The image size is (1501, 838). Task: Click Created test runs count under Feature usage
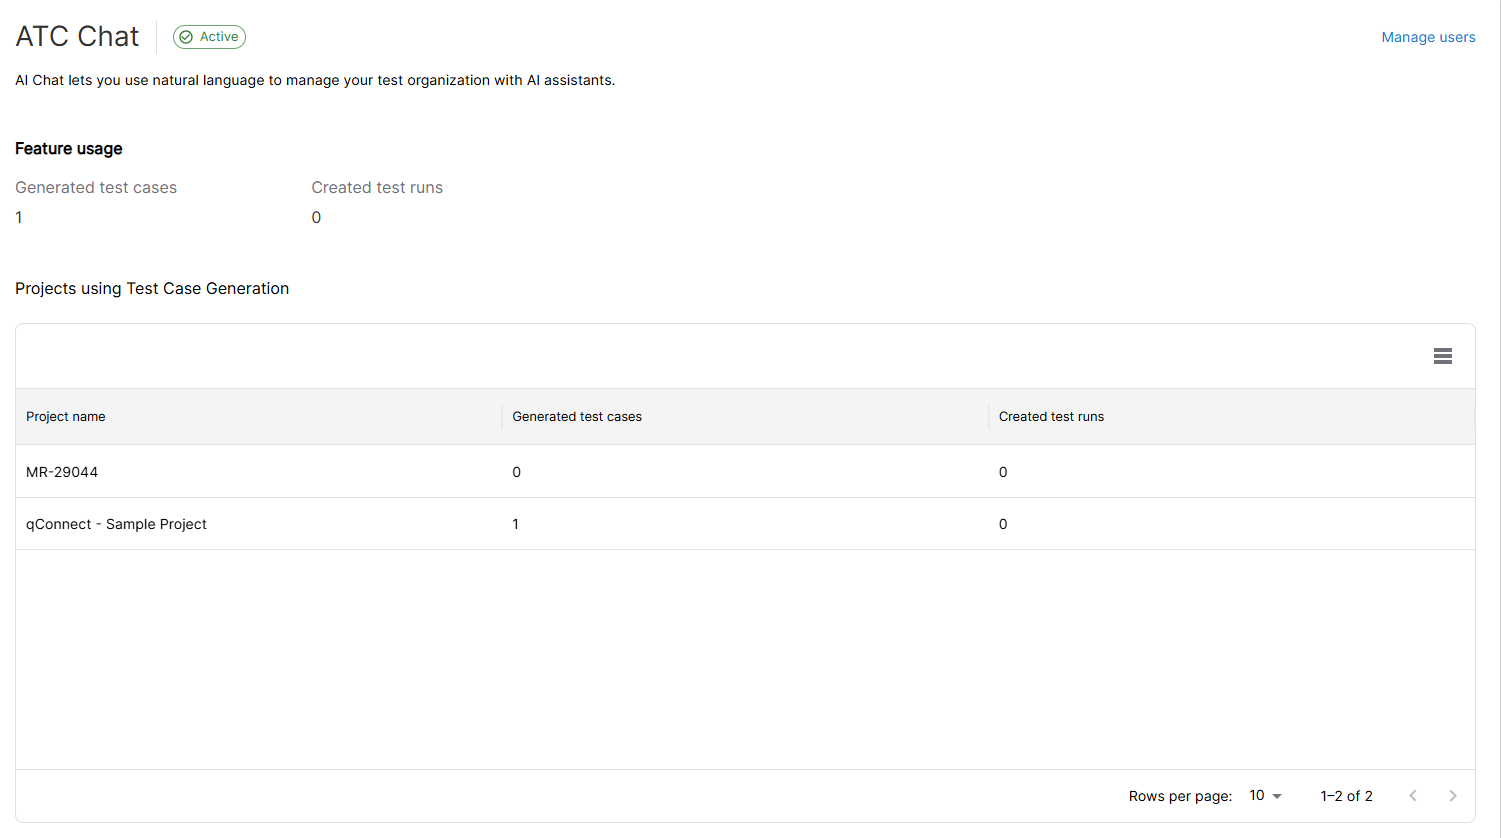point(316,218)
